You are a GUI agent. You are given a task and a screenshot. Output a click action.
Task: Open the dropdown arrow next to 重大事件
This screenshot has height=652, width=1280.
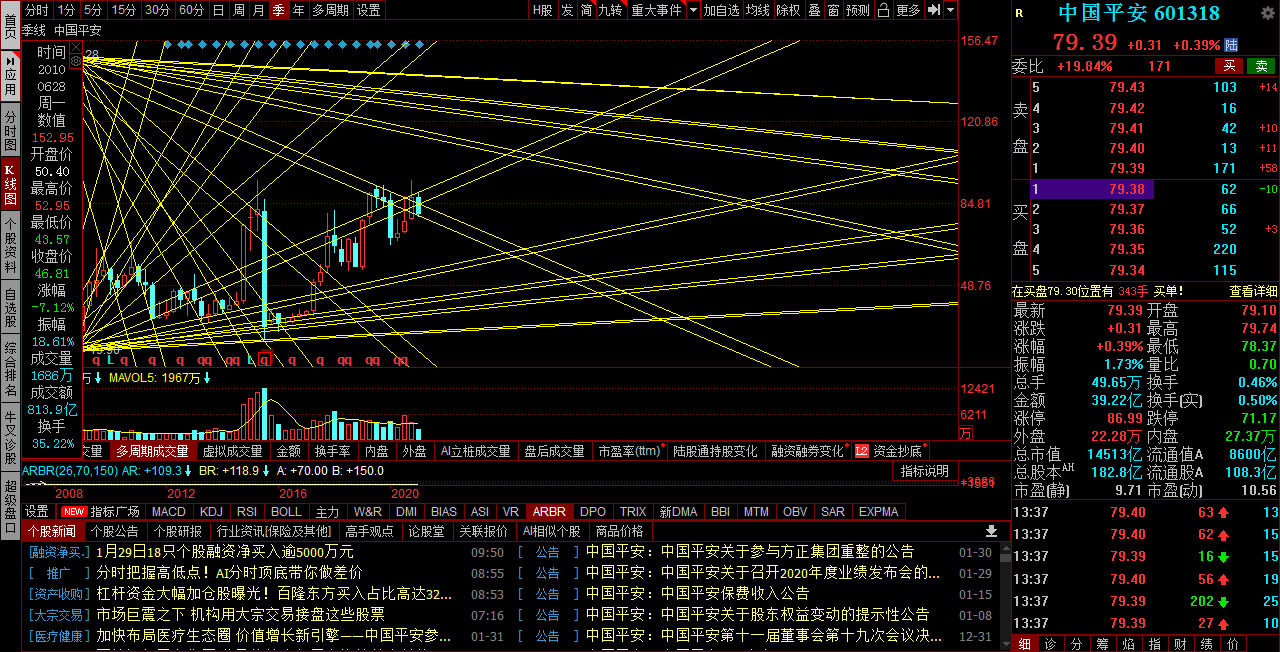pyautogui.click(x=693, y=10)
